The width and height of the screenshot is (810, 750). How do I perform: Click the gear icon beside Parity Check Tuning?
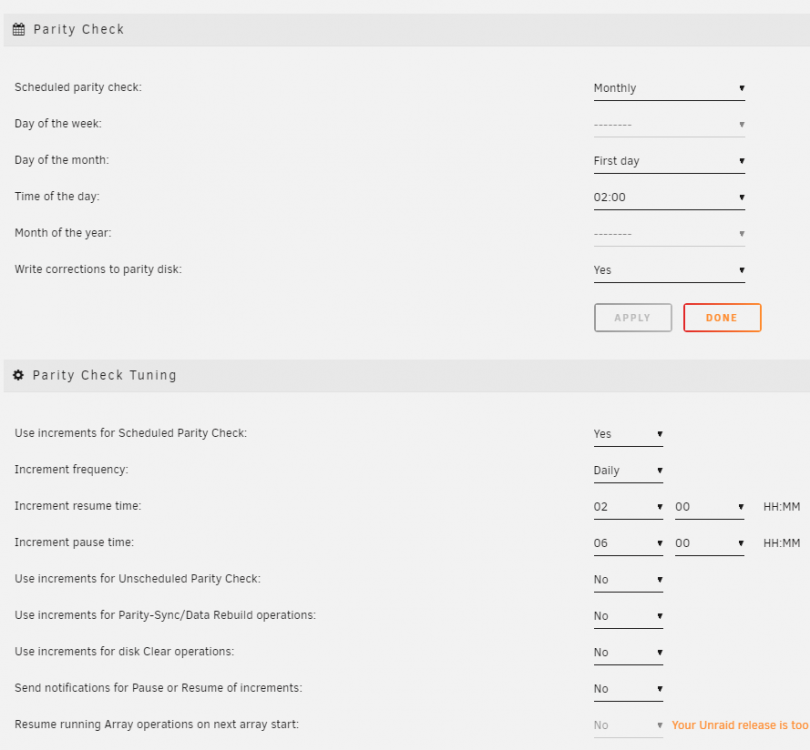click(19, 375)
